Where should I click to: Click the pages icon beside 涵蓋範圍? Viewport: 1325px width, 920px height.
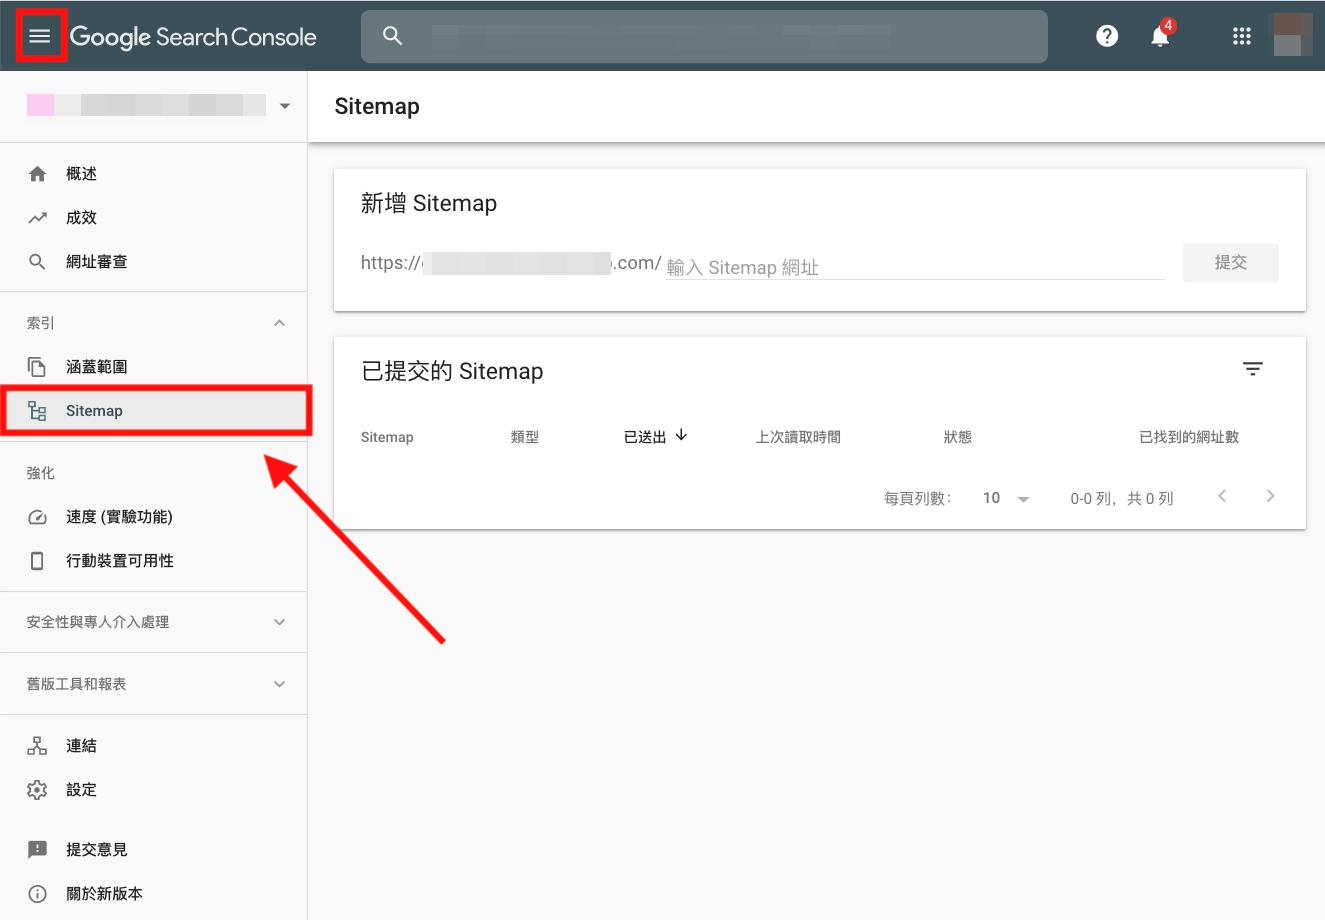click(37, 367)
